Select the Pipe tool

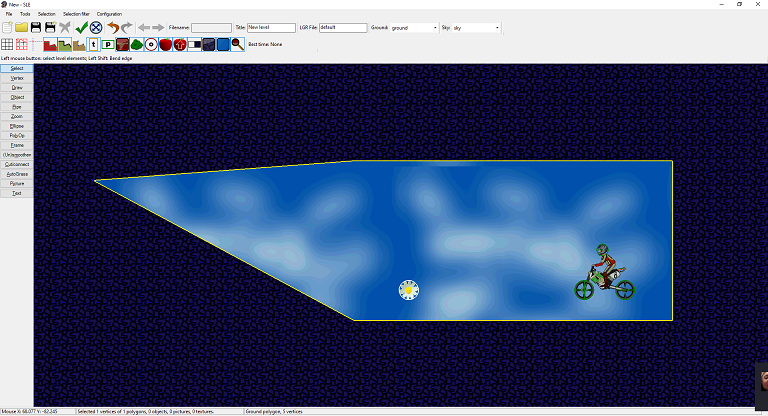coord(17,107)
